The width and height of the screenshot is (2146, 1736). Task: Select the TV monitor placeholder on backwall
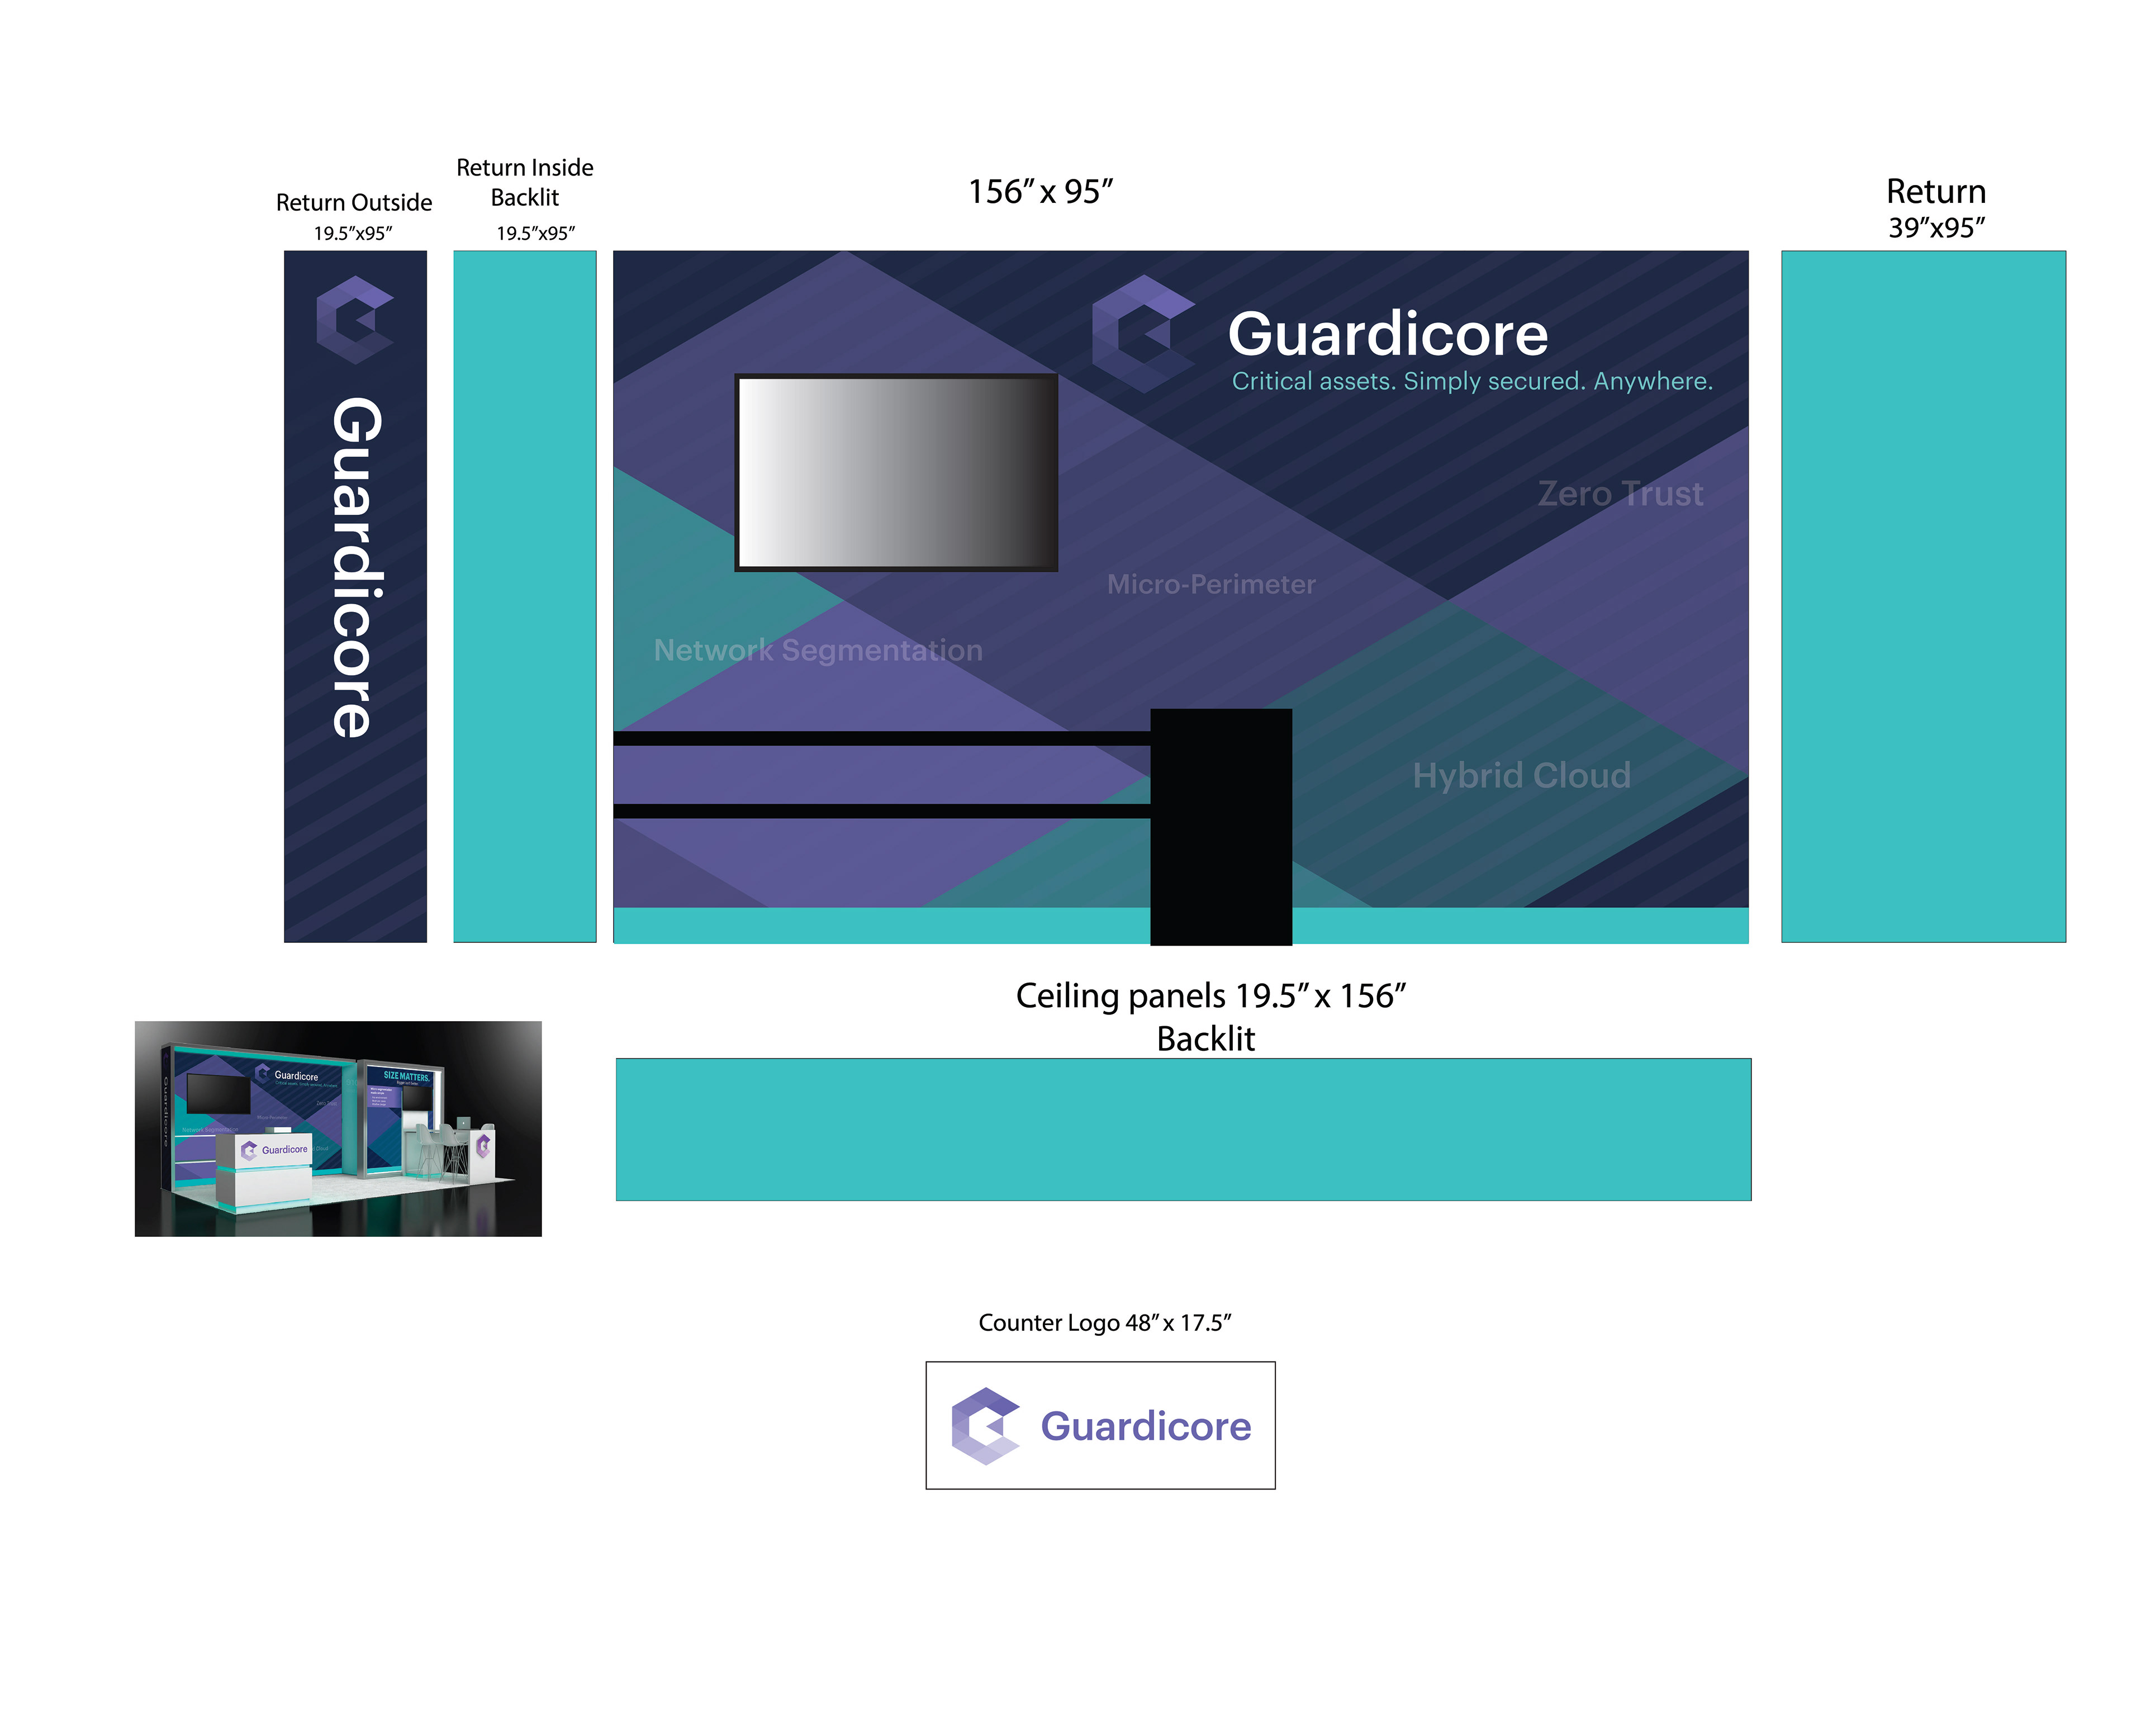pos(896,473)
